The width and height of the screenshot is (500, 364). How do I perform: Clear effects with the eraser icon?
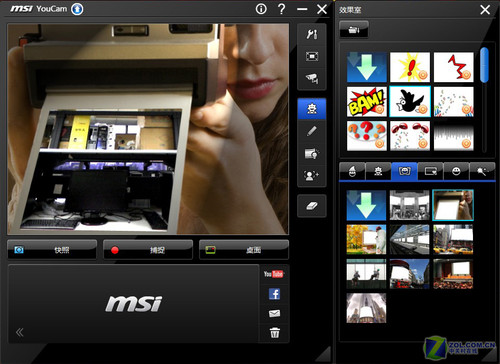point(312,206)
